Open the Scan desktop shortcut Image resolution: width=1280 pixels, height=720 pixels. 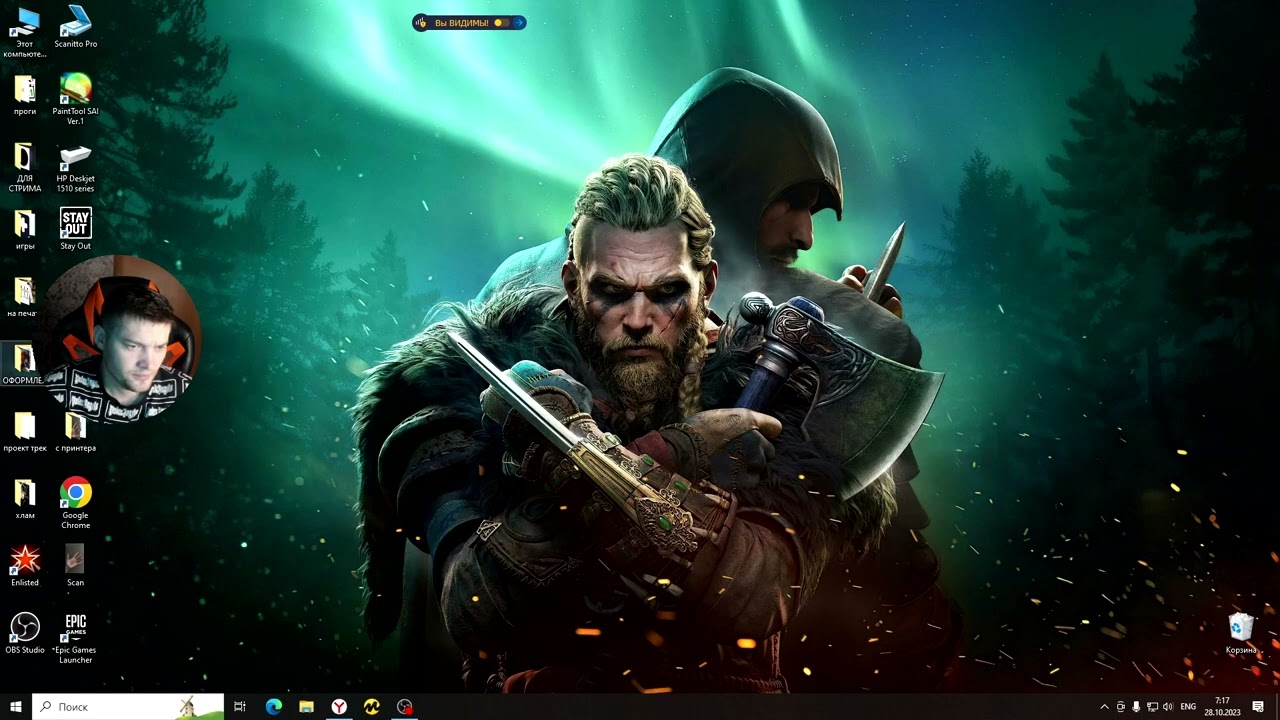click(76, 565)
